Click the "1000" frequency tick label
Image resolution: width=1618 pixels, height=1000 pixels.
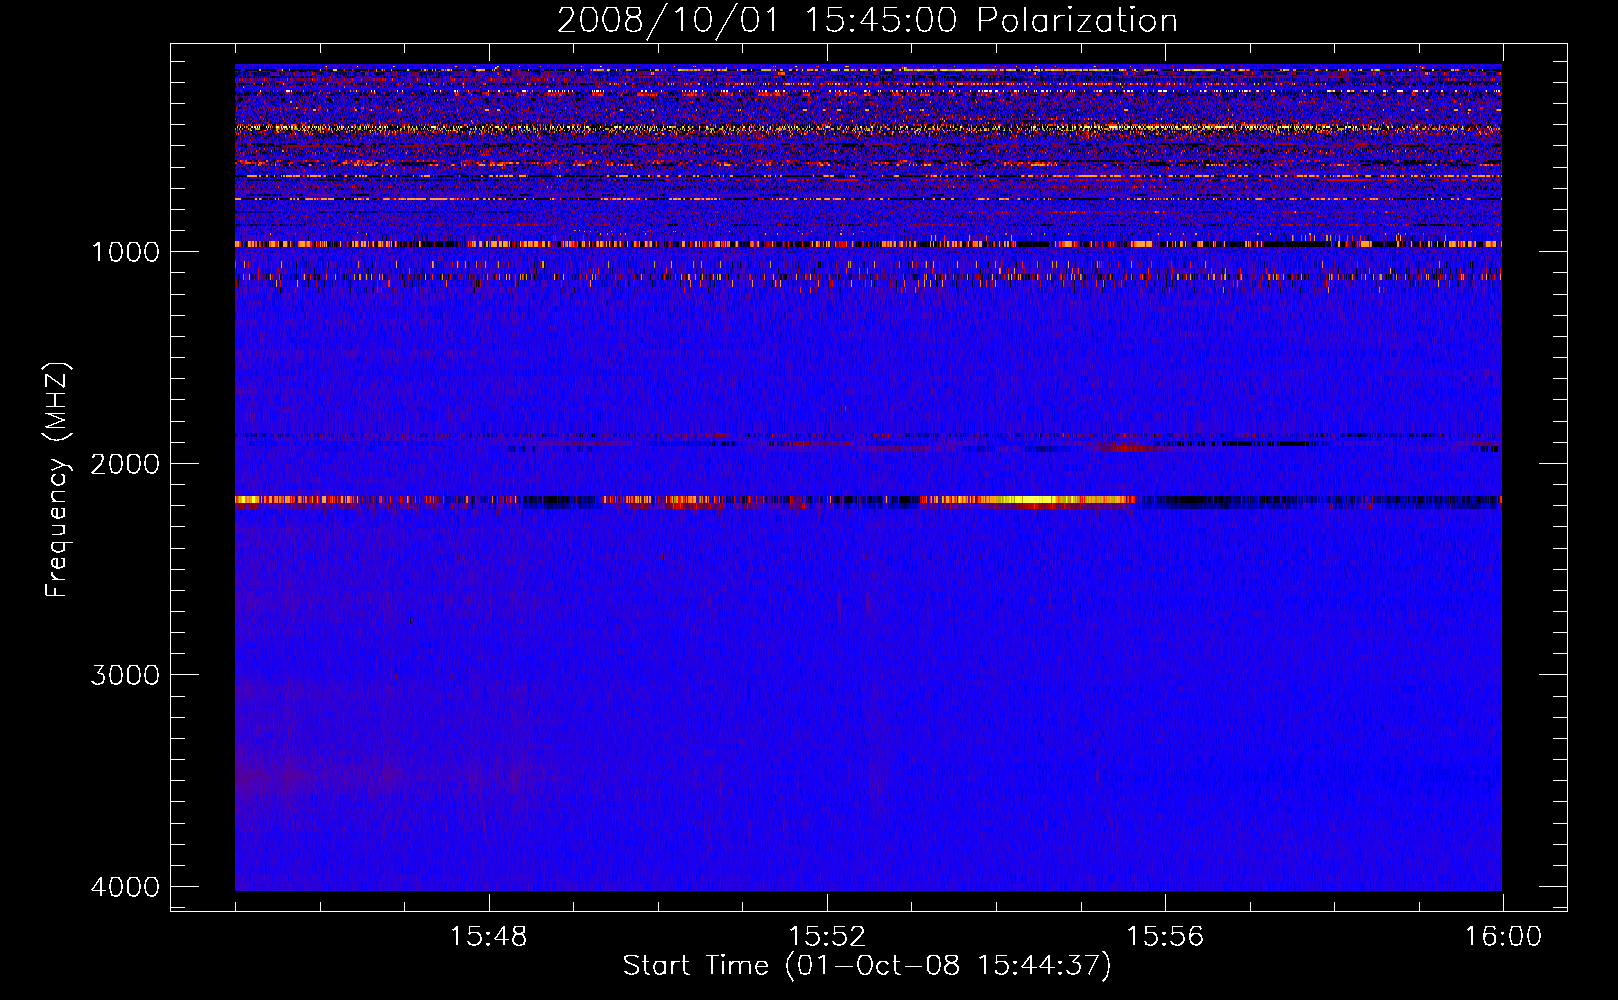[x=125, y=251]
